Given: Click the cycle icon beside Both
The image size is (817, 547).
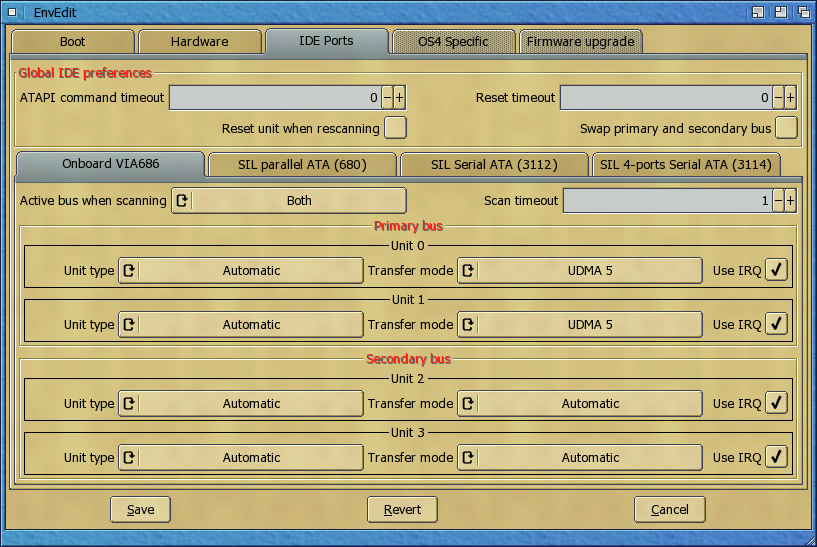Looking at the screenshot, I should point(182,201).
